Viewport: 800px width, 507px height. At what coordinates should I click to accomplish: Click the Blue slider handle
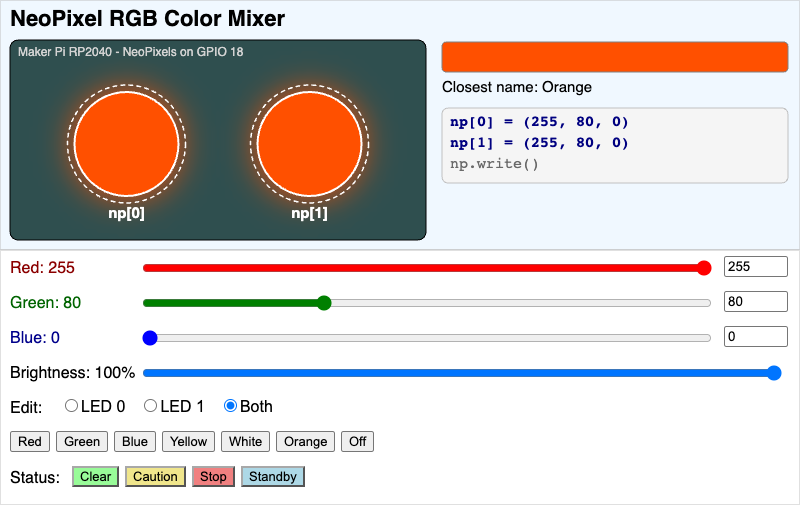click(150, 338)
